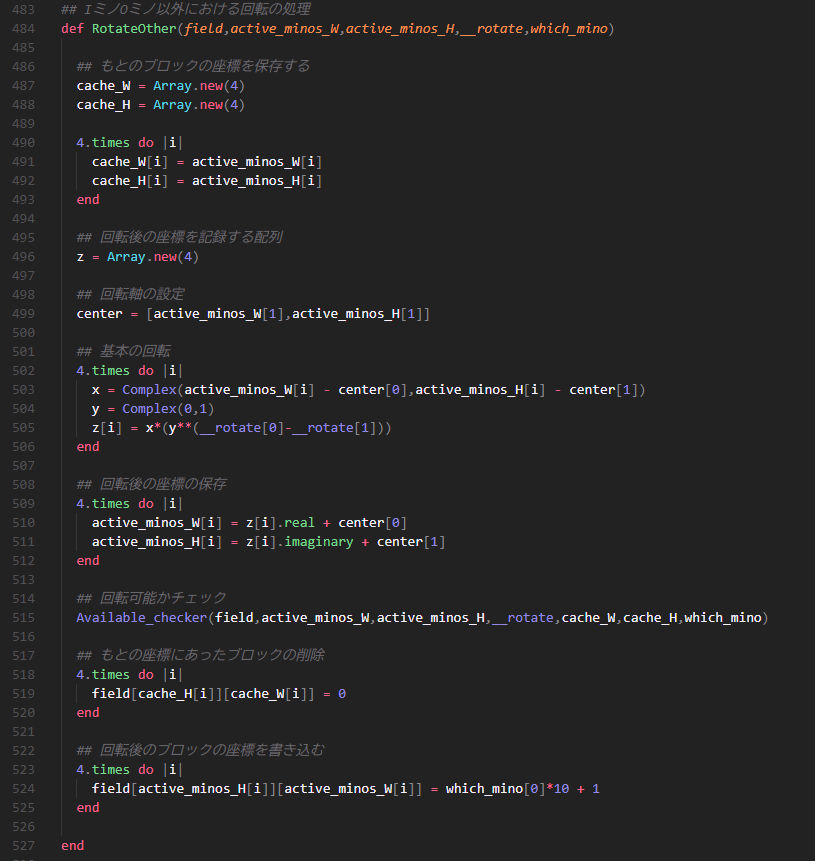Click line number 527
Viewport: 815px width, 861px height.
[x=23, y=846]
